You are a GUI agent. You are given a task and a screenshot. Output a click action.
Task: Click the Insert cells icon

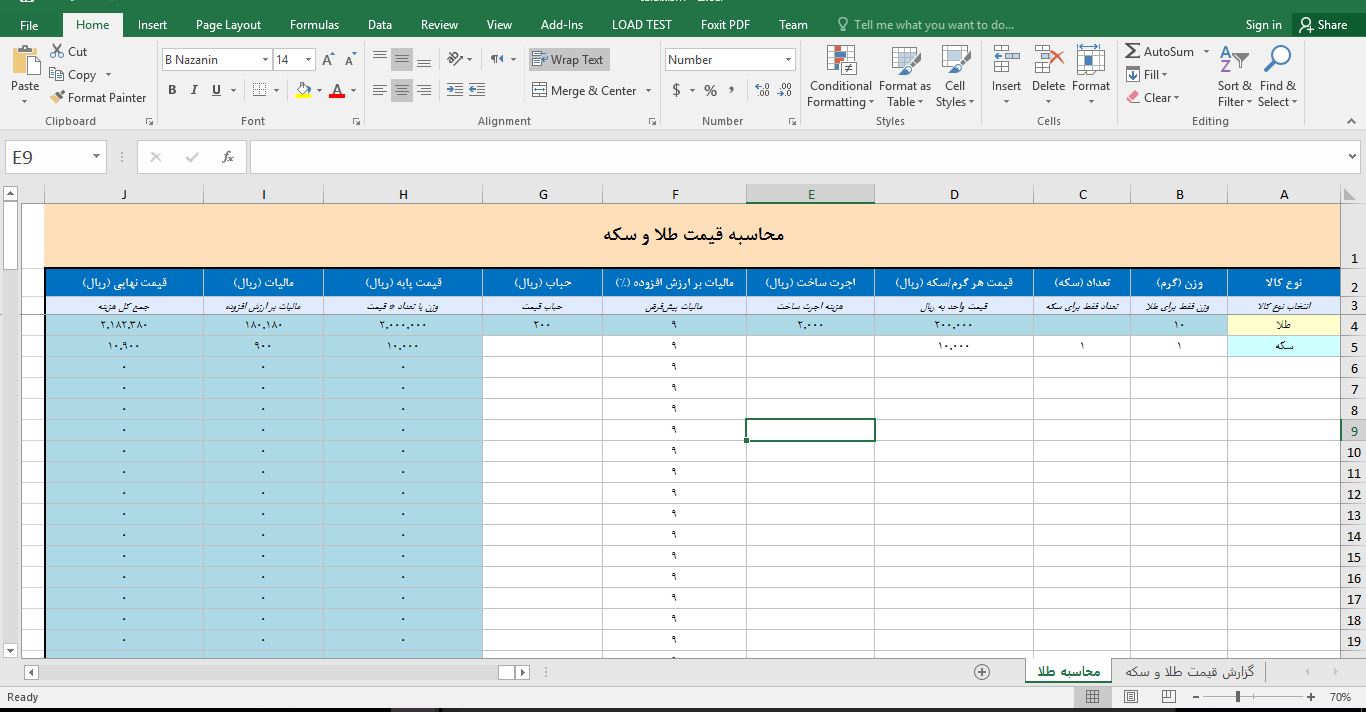[x=1007, y=61]
